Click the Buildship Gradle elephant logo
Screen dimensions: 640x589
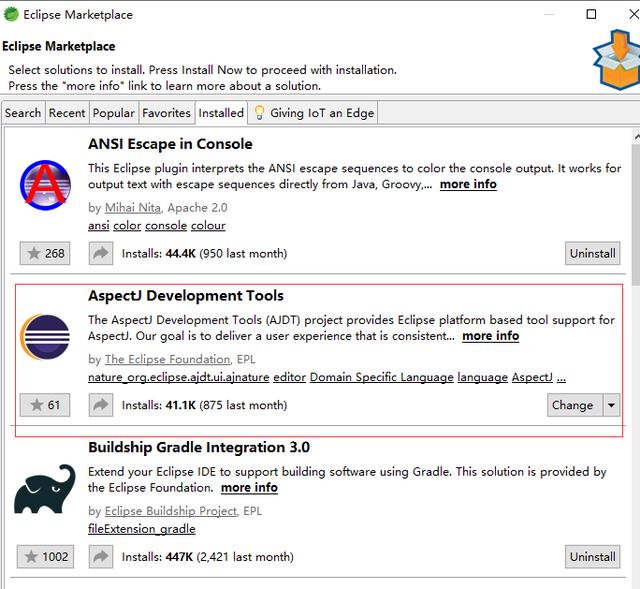click(x=45, y=489)
